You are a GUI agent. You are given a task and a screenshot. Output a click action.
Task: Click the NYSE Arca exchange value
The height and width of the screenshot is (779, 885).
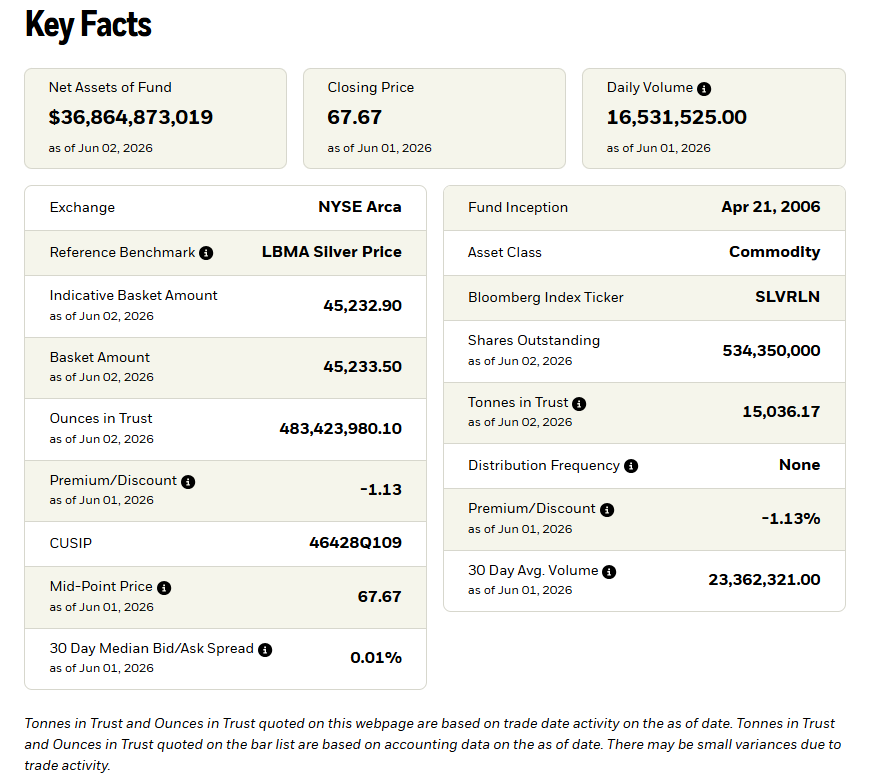(360, 207)
